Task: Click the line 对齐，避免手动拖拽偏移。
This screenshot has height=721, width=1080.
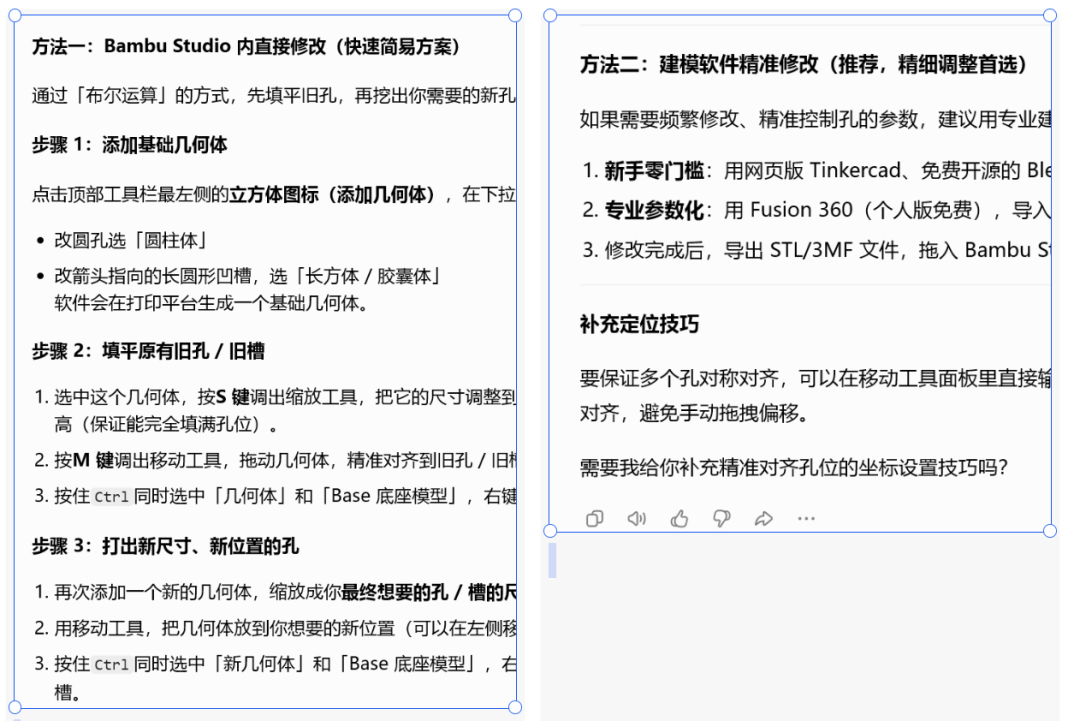Action: point(694,413)
